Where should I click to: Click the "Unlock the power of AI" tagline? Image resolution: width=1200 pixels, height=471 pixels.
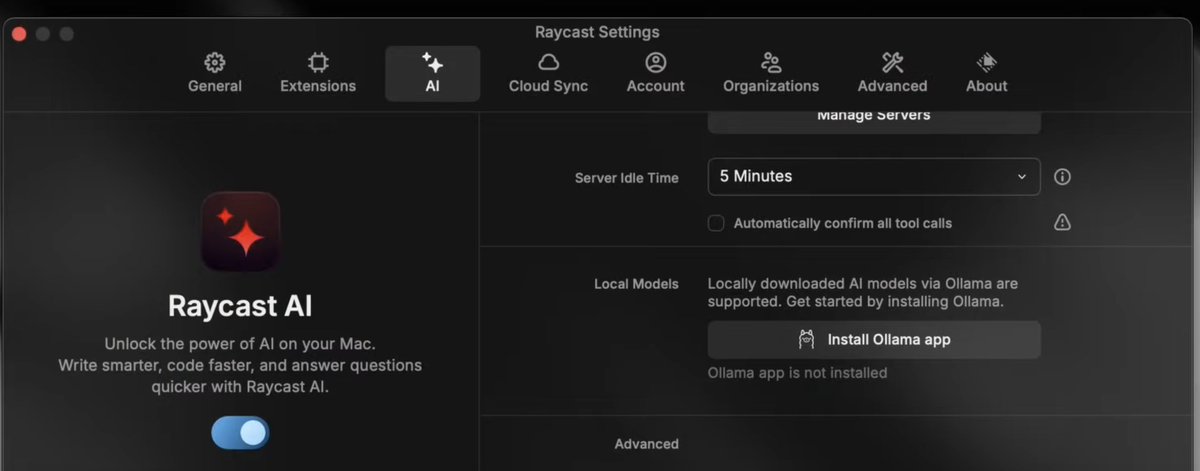(240, 365)
